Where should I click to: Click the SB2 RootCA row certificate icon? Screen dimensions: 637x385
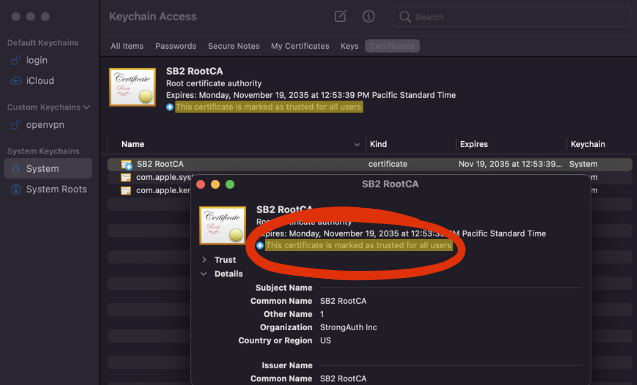[x=126, y=164]
